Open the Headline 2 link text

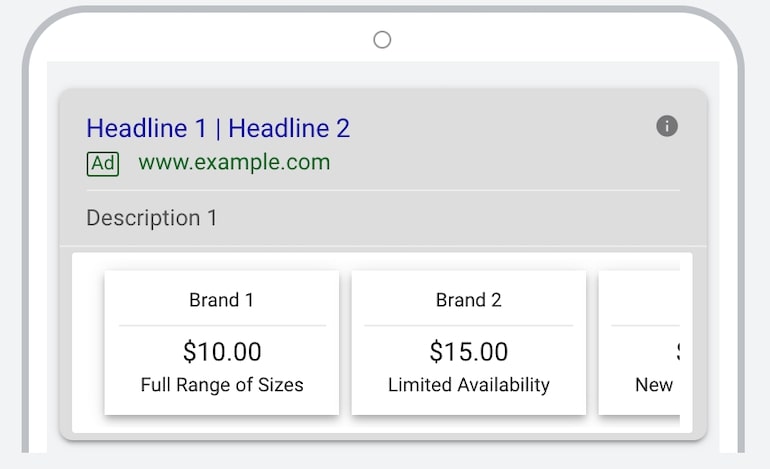tap(289, 128)
